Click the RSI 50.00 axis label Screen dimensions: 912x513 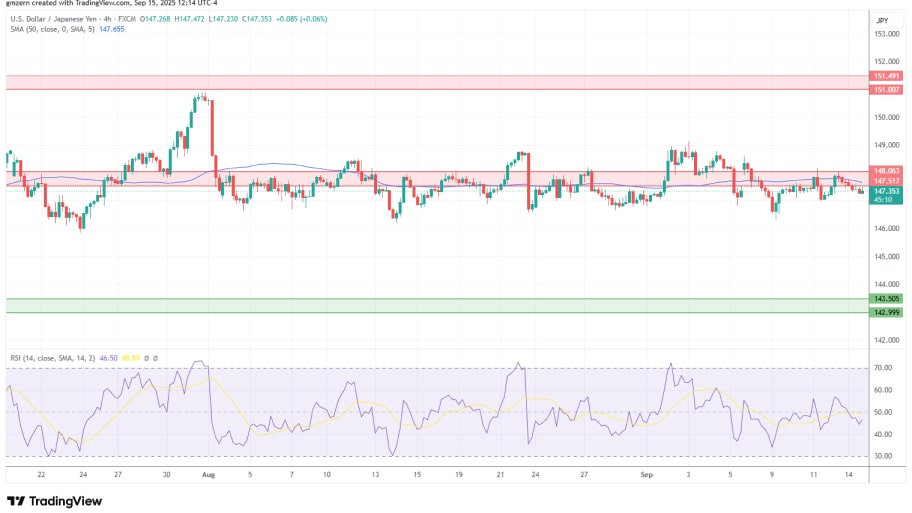point(882,412)
